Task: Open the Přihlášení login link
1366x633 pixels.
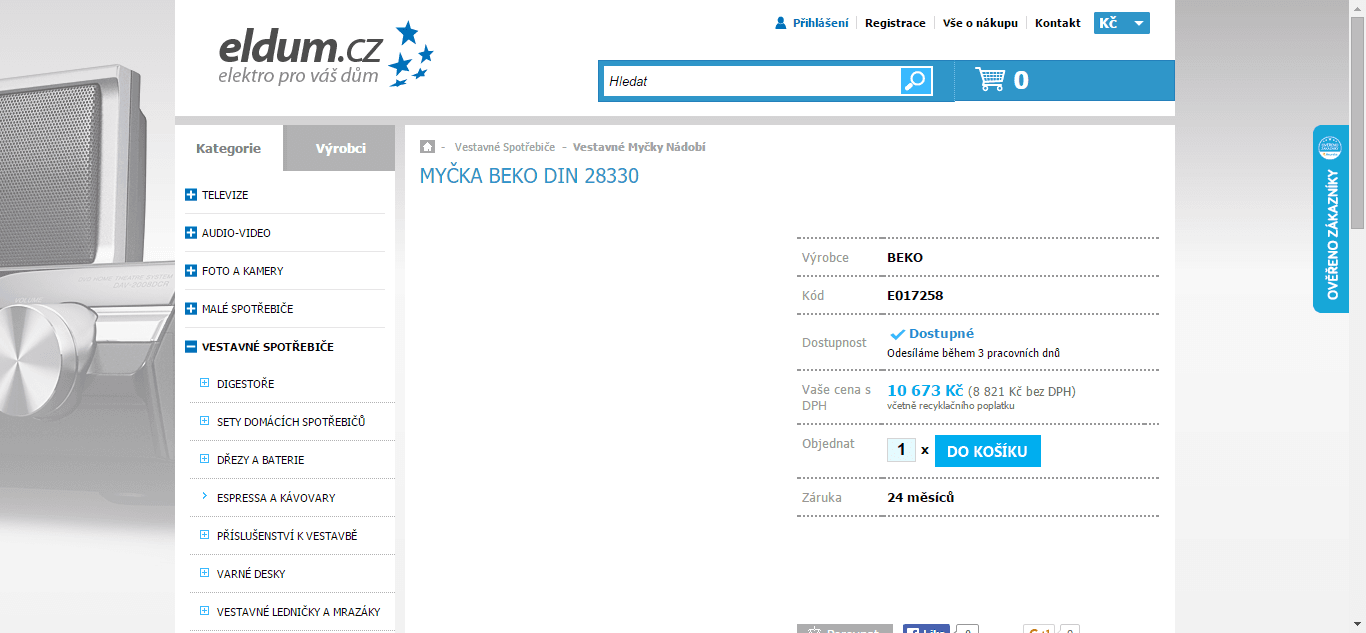Action: tap(820, 23)
